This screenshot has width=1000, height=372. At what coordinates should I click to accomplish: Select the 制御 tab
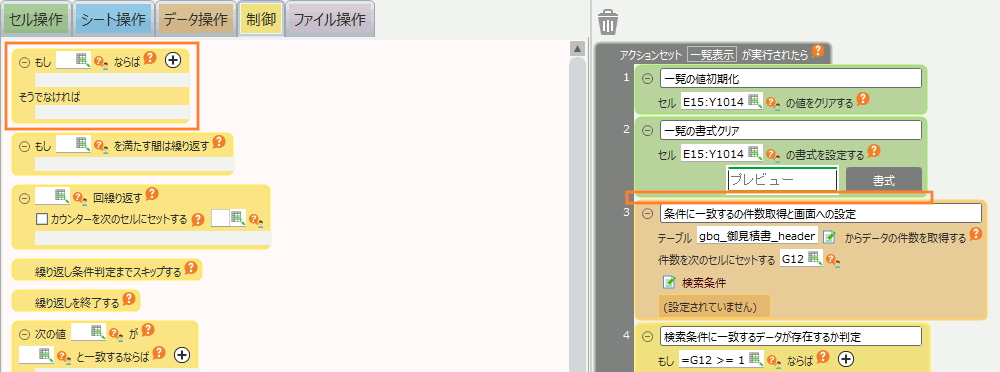[261, 20]
